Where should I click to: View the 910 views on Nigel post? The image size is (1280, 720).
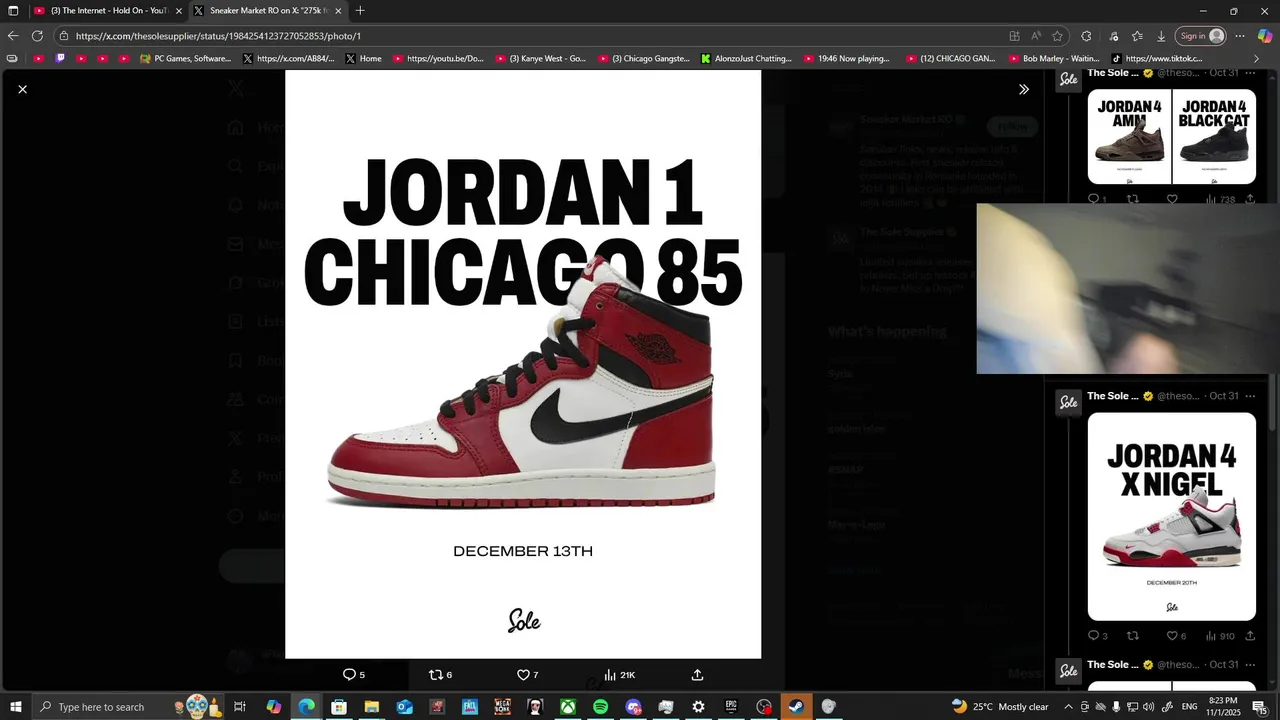[x=1220, y=636]
